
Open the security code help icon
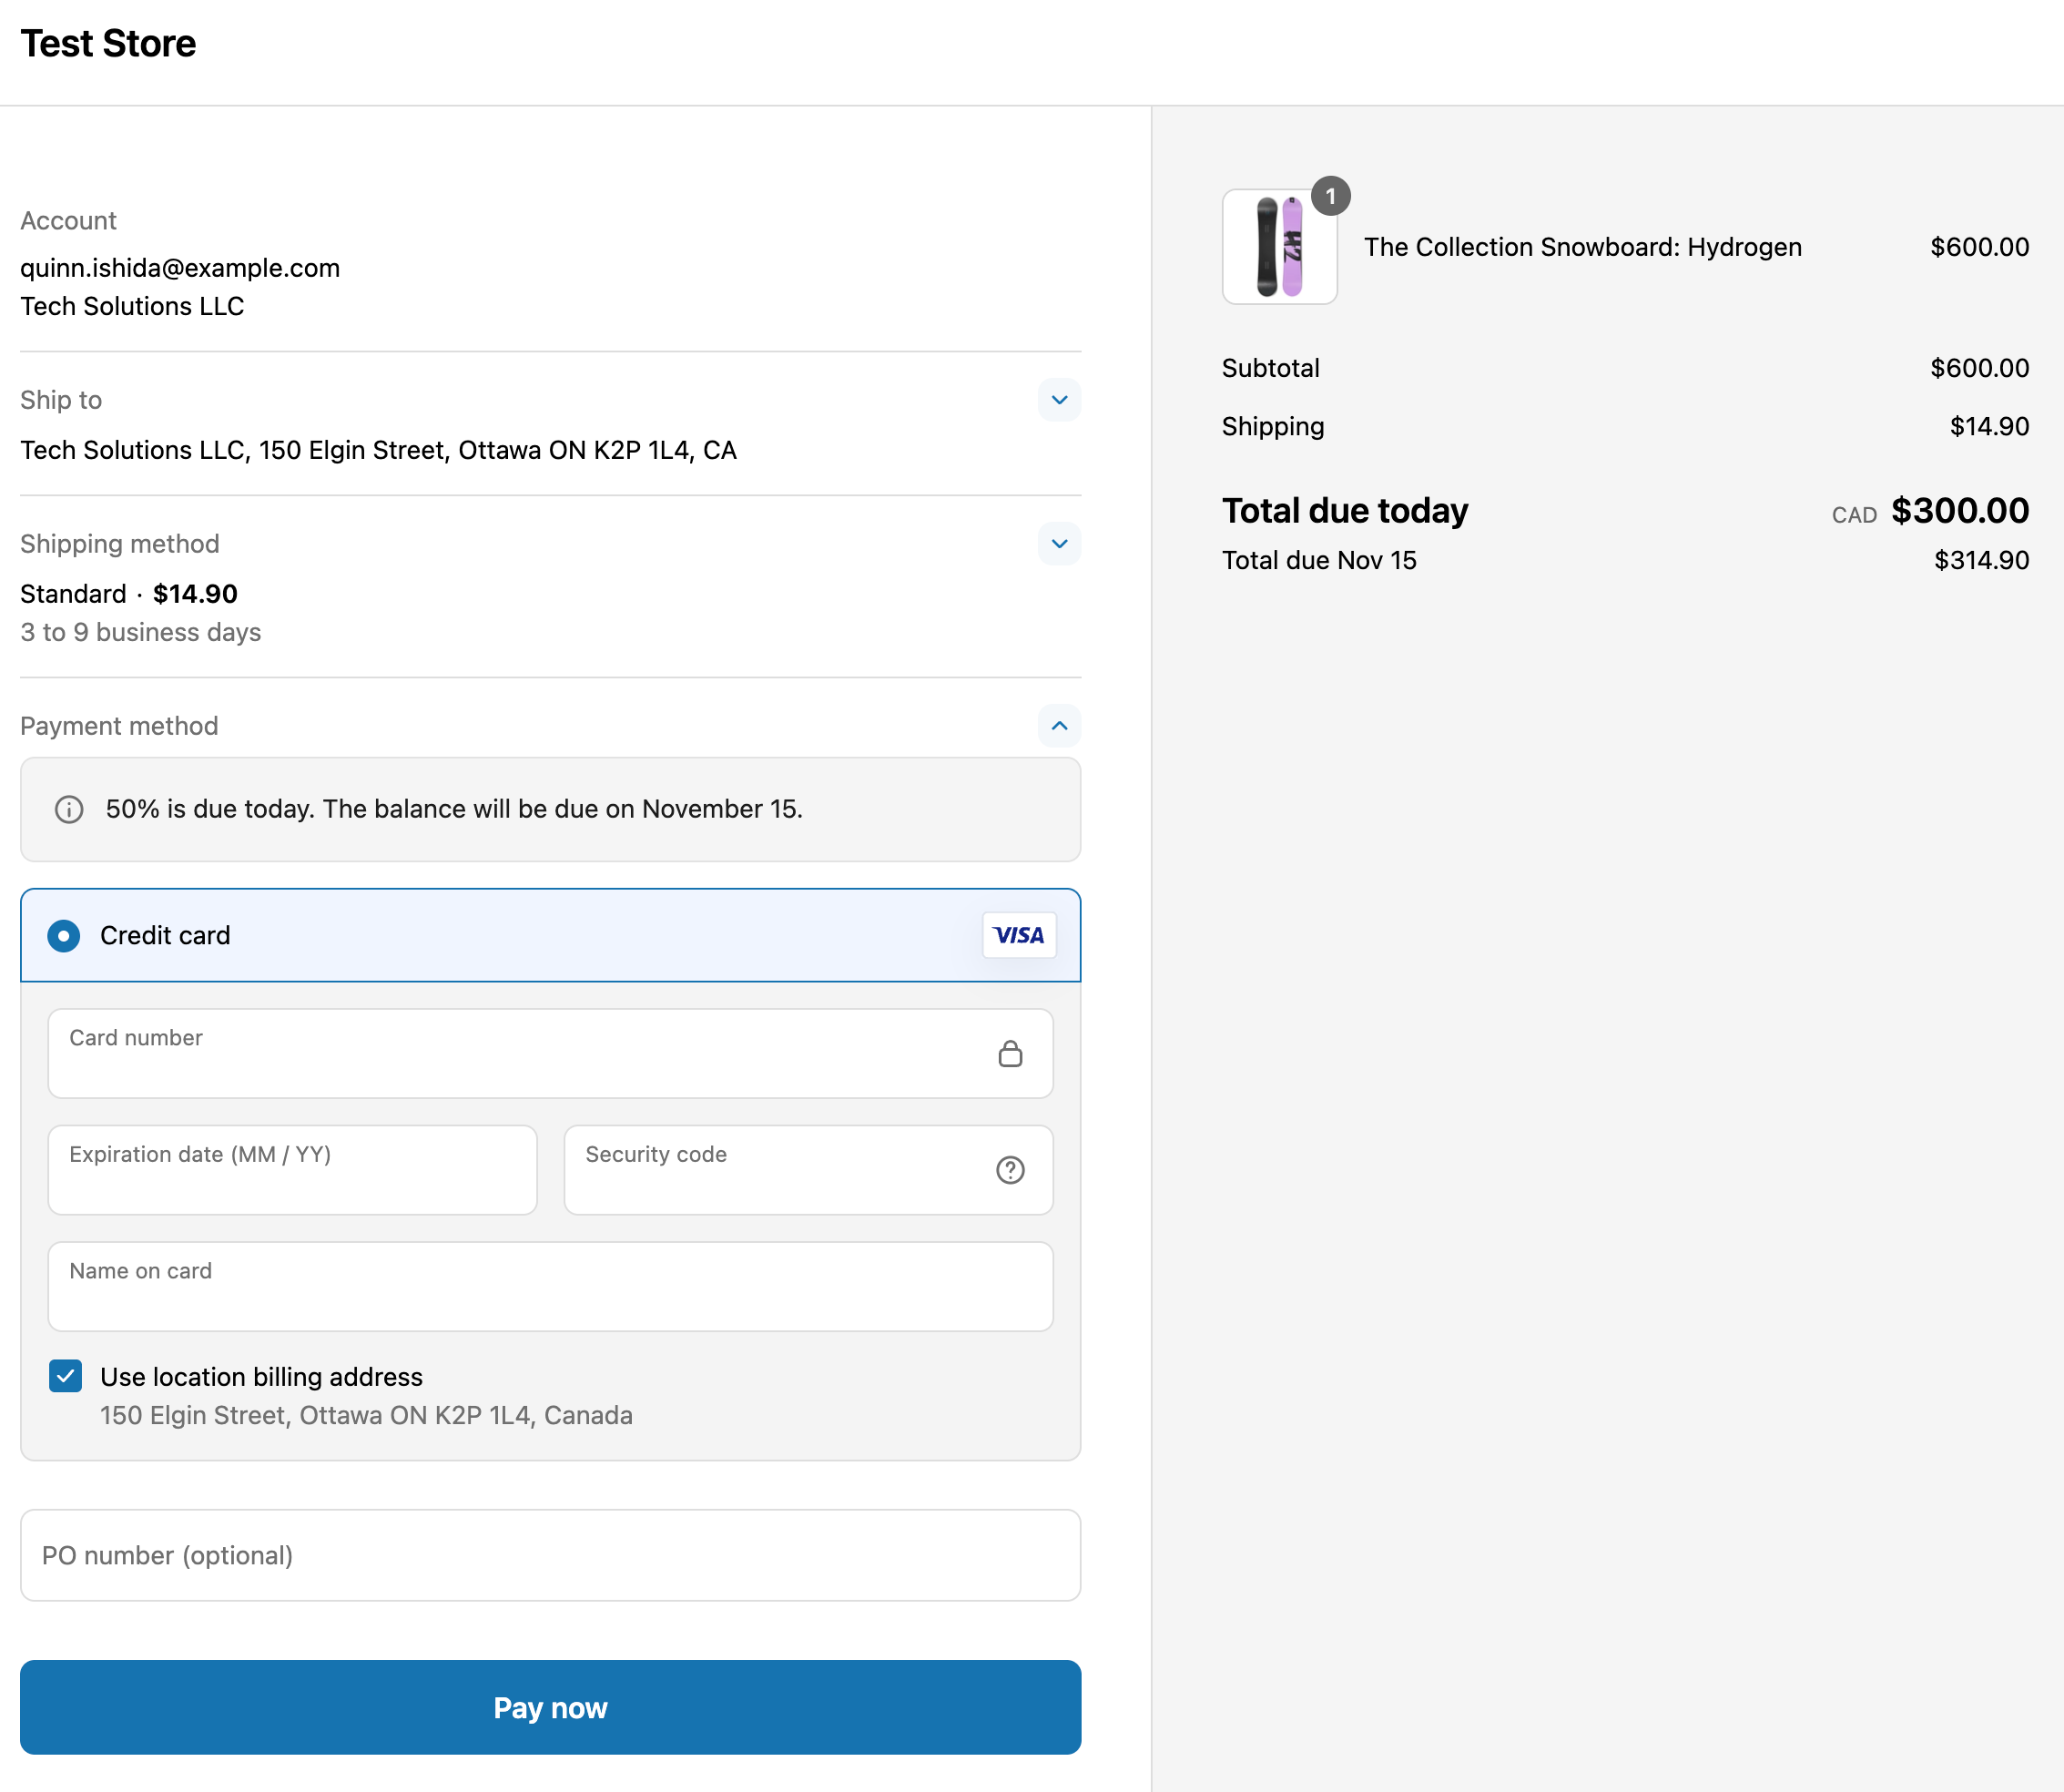(x=1010, y=1170)
